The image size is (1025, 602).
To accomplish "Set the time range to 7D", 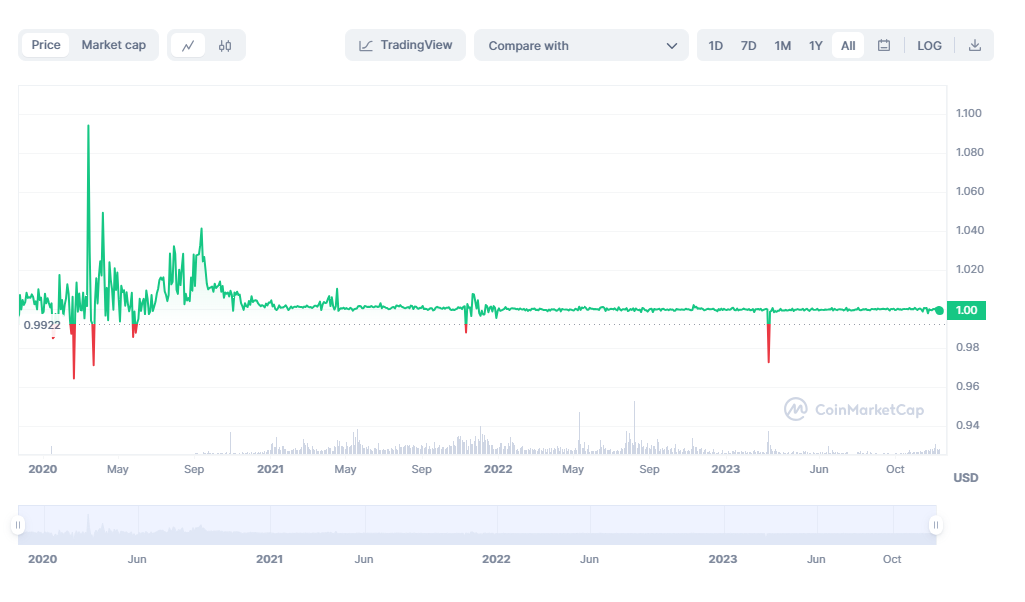I will pos(748,45).
